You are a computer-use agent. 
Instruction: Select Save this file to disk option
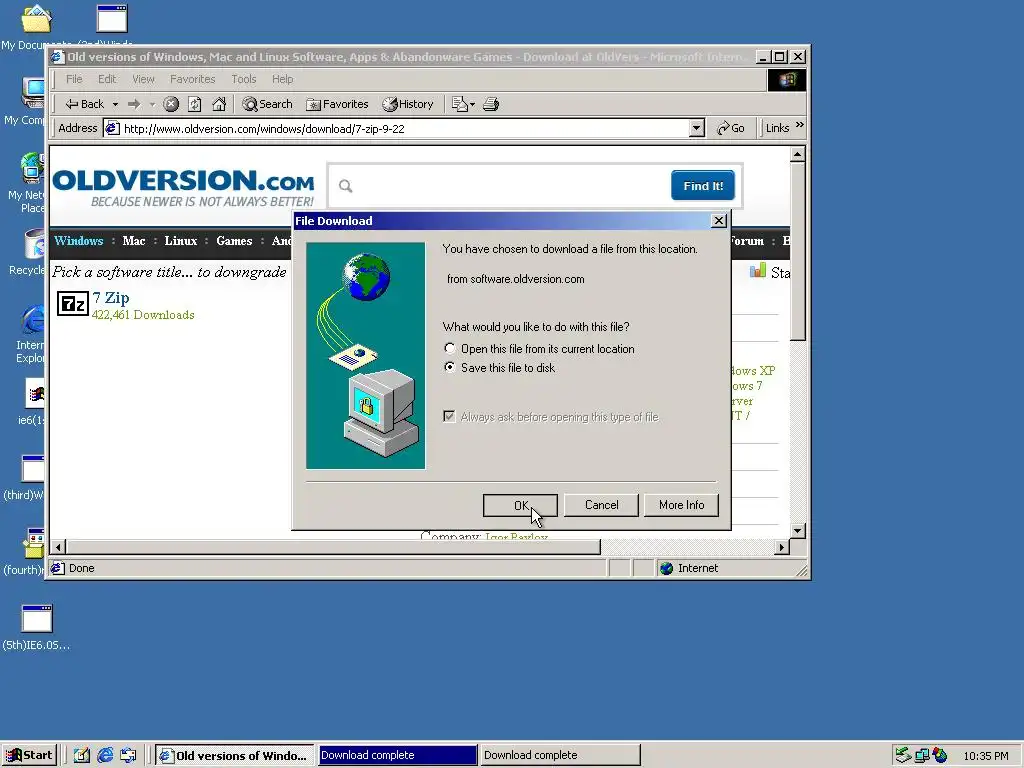point(449,368)
